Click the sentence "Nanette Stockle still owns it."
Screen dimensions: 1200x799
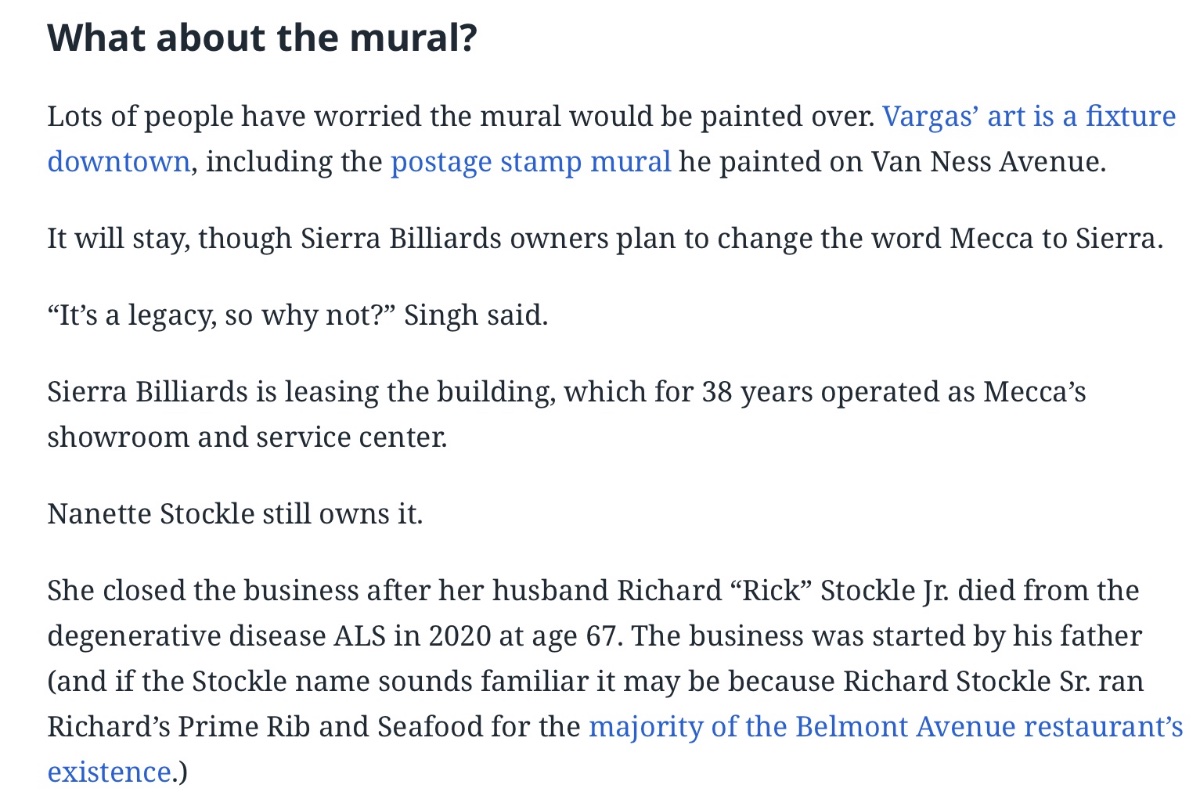point(235,515)
